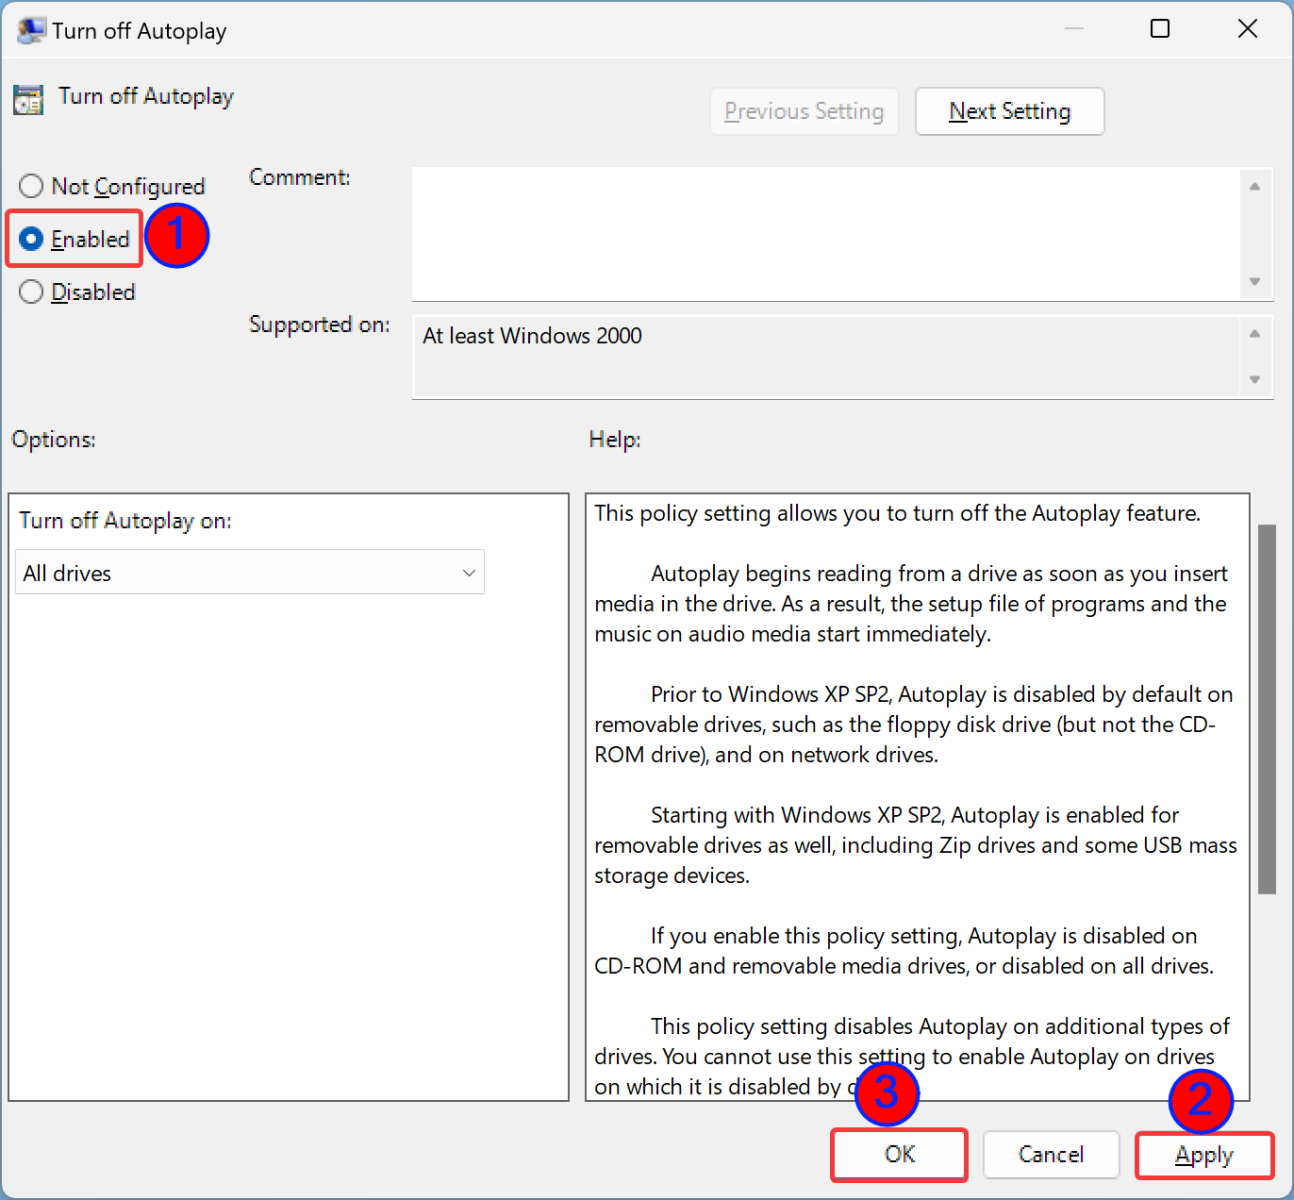Image resolution: width=1294 pixels, height=1200 pixels.
Task: Click the Cancel button
Action: (x=1051, y=1155)
